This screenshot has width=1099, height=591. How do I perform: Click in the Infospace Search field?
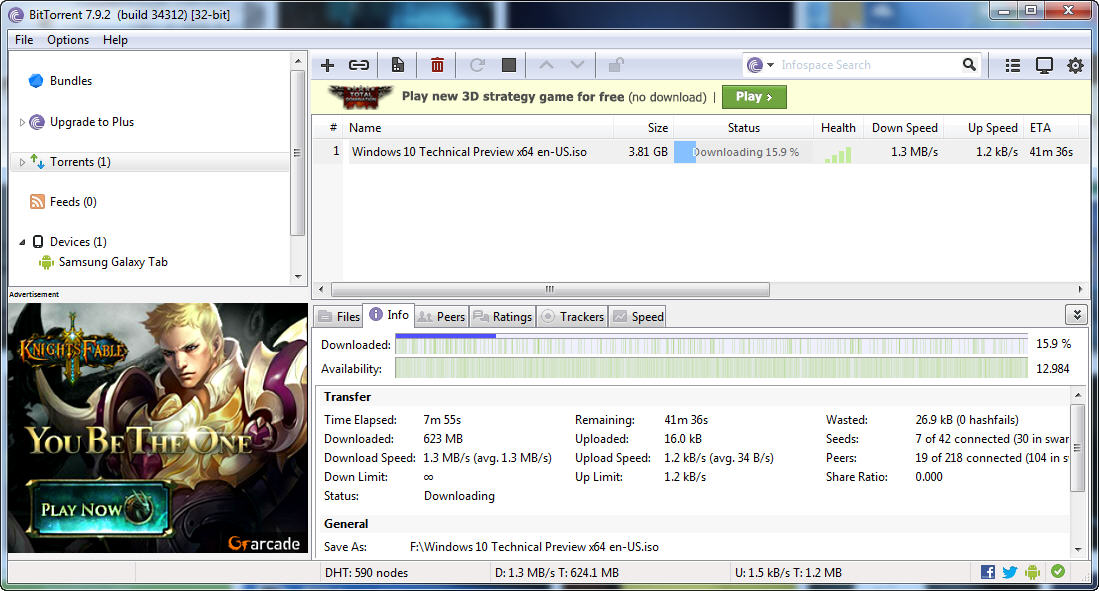pos(865,65)
